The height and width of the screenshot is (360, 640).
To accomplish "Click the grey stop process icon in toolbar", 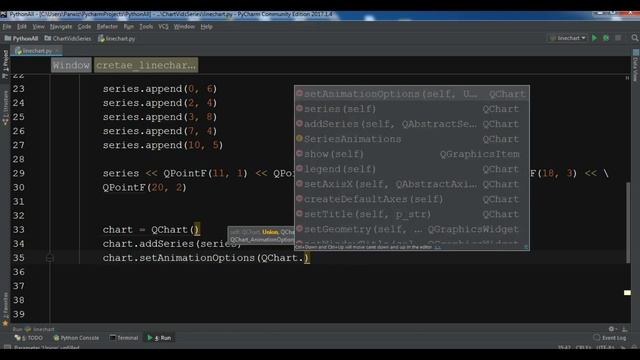I will point(618,38).
